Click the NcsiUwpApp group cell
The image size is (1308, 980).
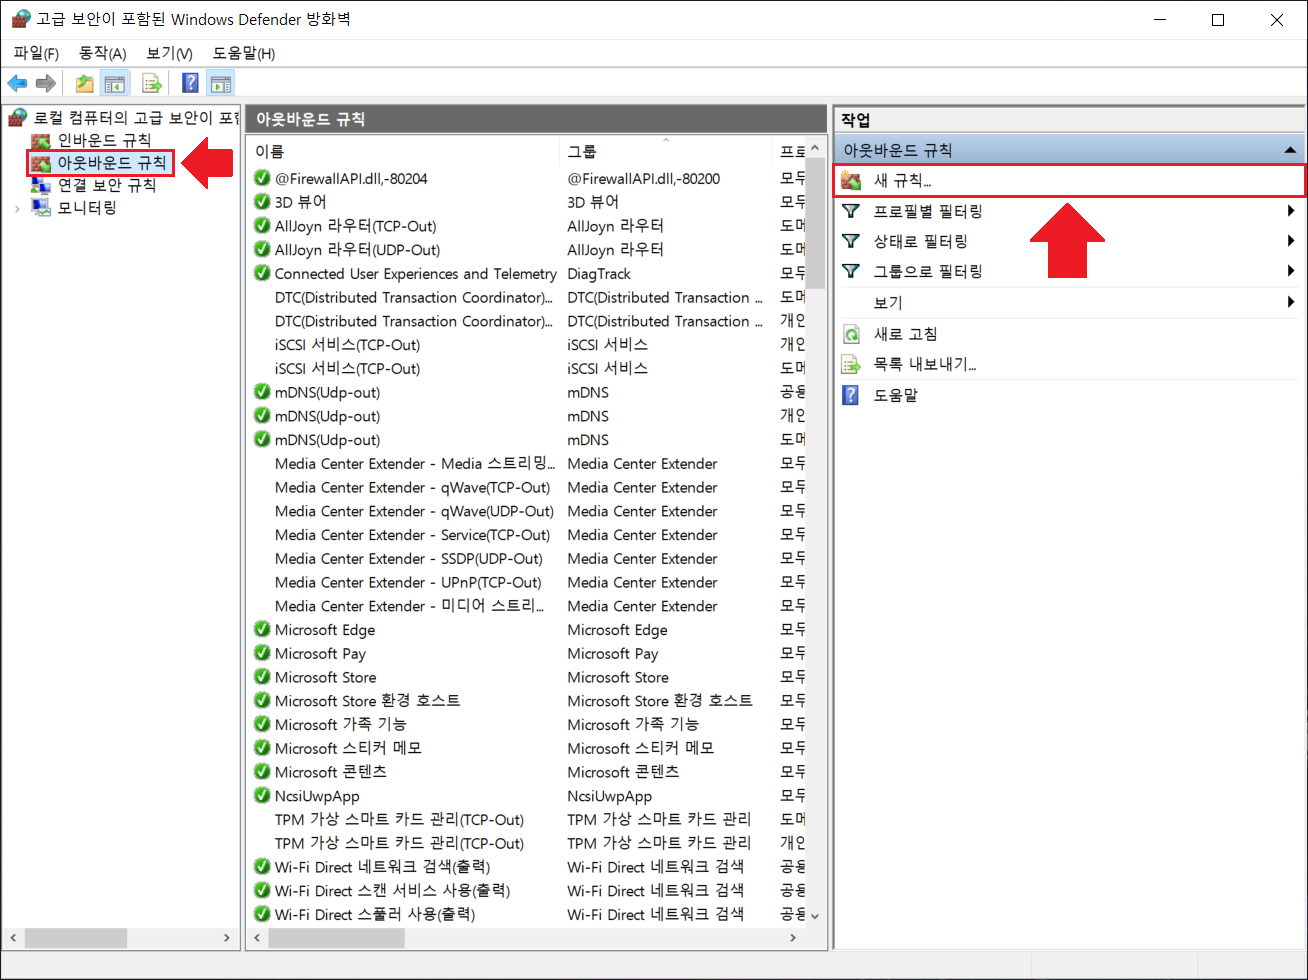click(x=610, y=797)
